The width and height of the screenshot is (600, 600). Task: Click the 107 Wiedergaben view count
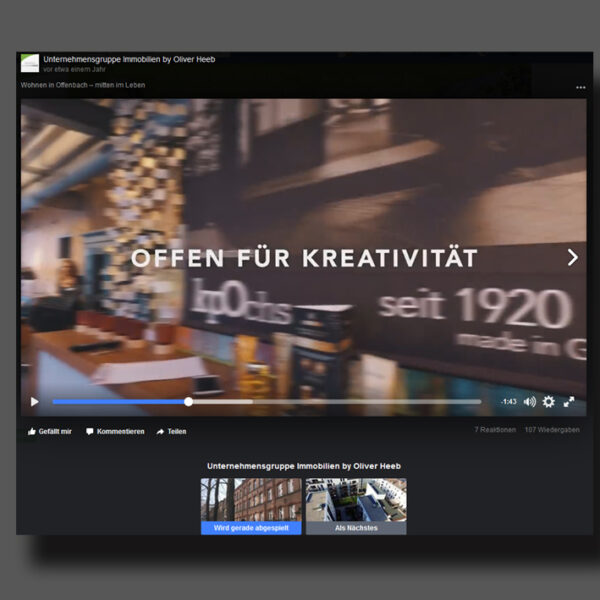click(552, 430)
